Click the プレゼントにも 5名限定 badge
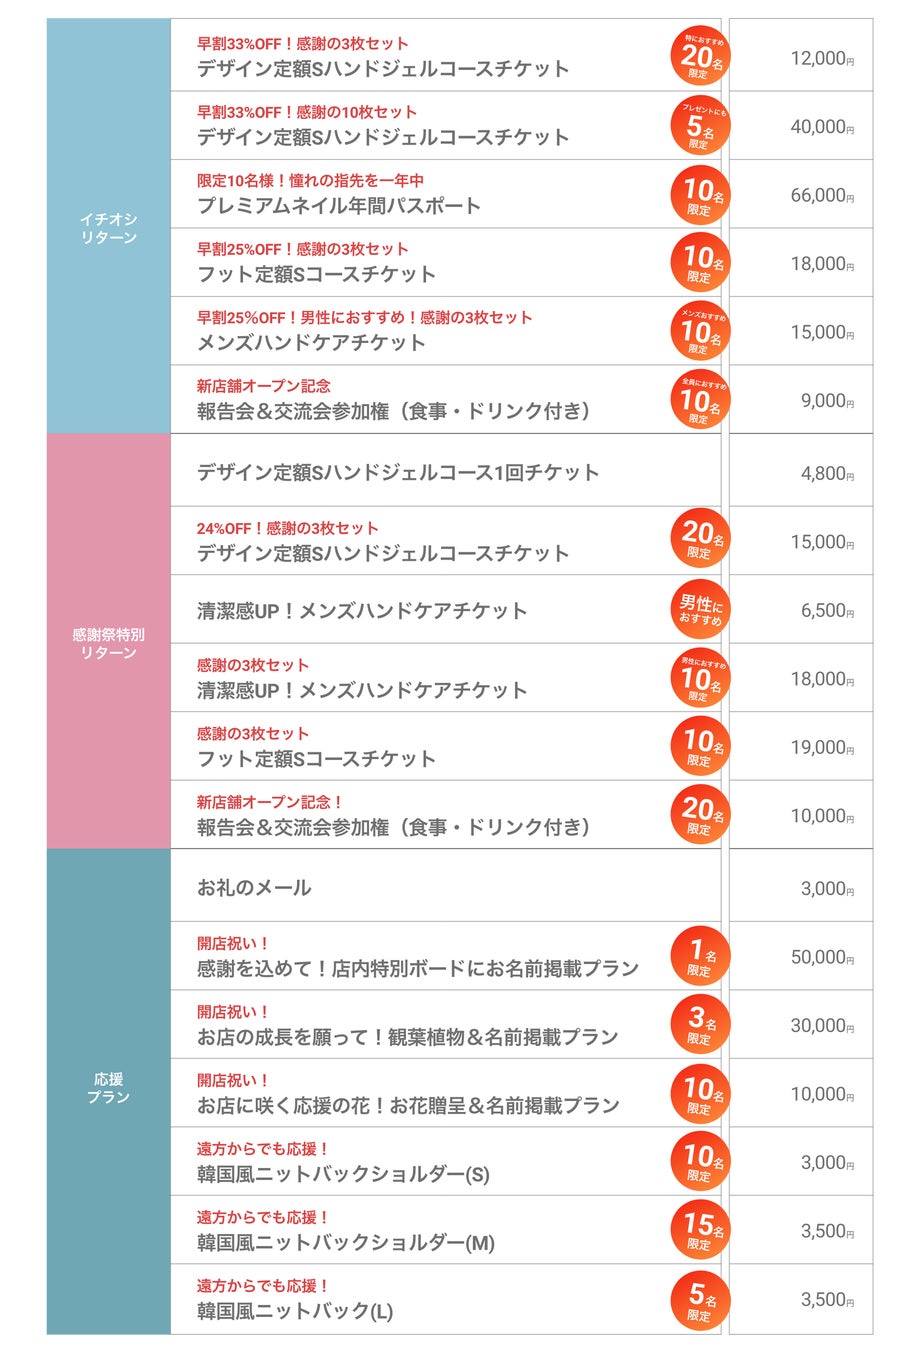 [x=700, y=126]
